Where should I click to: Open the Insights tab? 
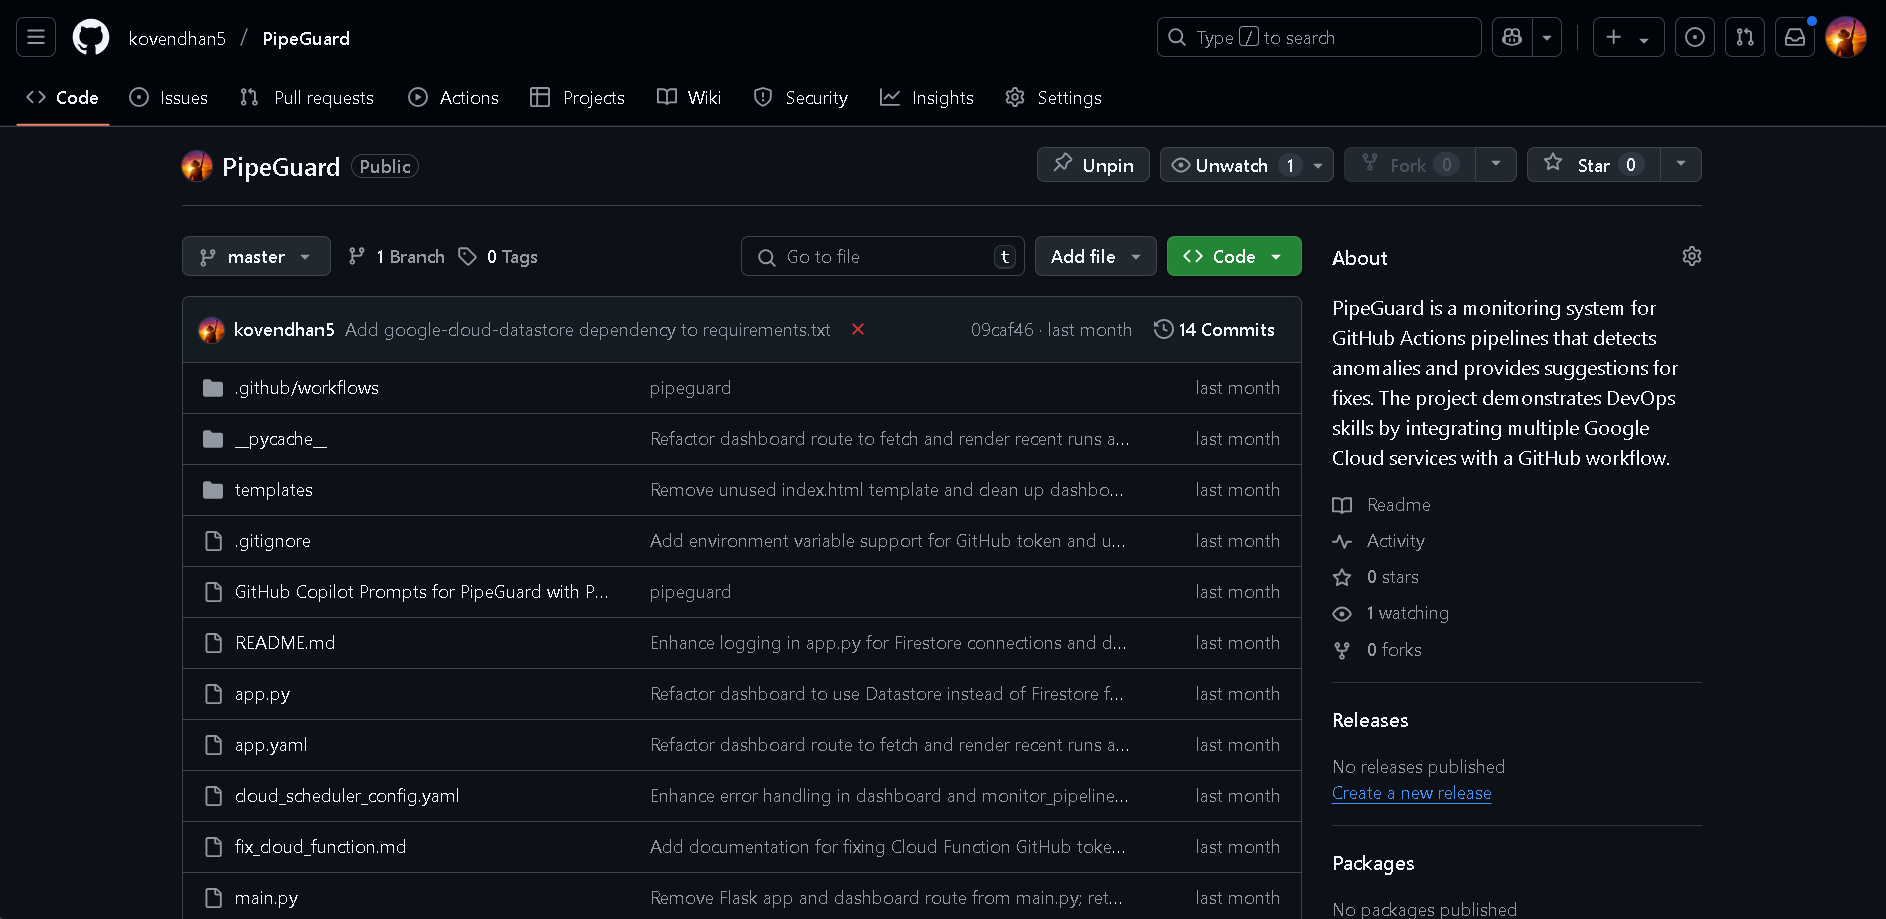pyautogui.click(x=927, y=98)
